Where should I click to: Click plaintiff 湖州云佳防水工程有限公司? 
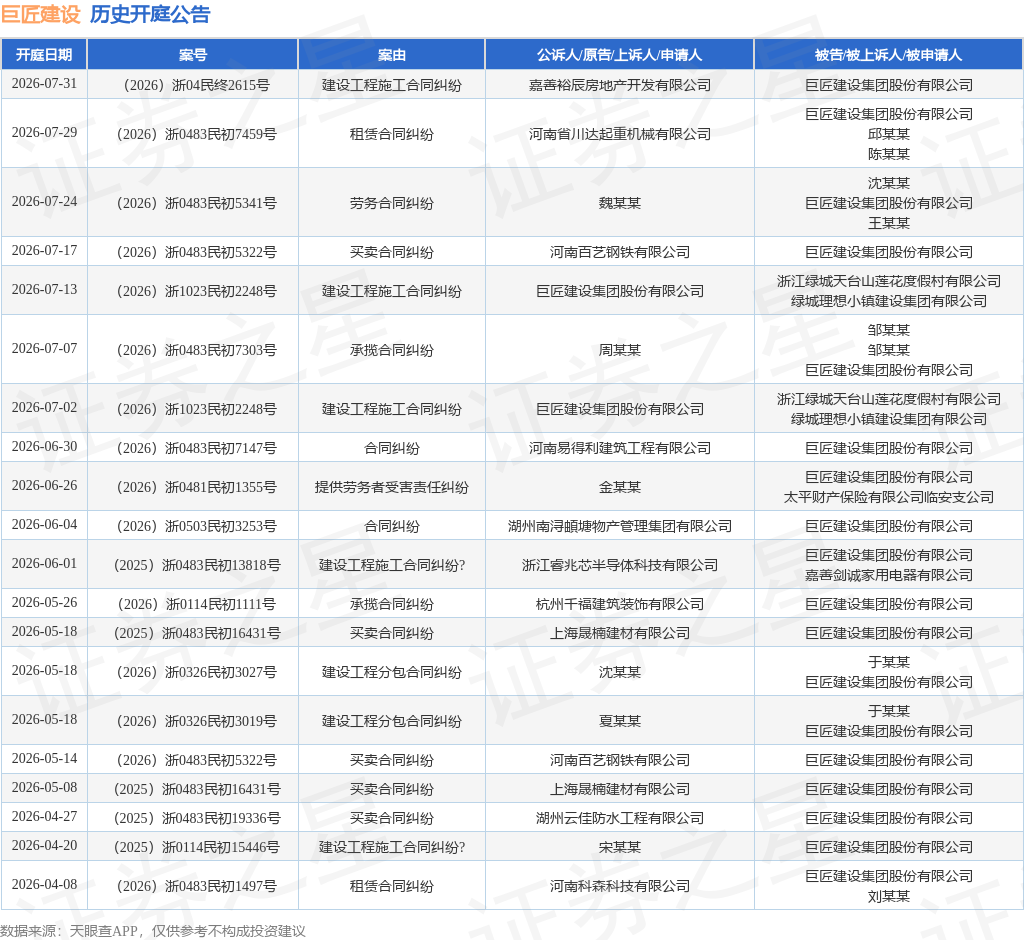point(620,818)
